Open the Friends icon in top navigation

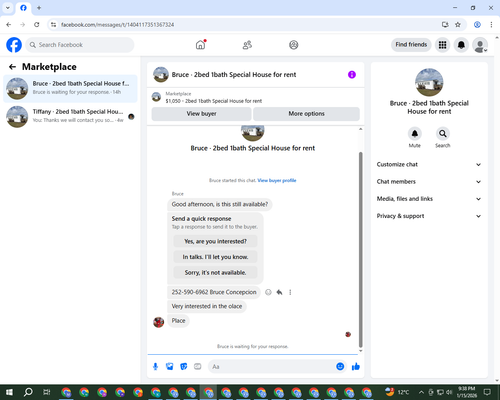(247, 45)
